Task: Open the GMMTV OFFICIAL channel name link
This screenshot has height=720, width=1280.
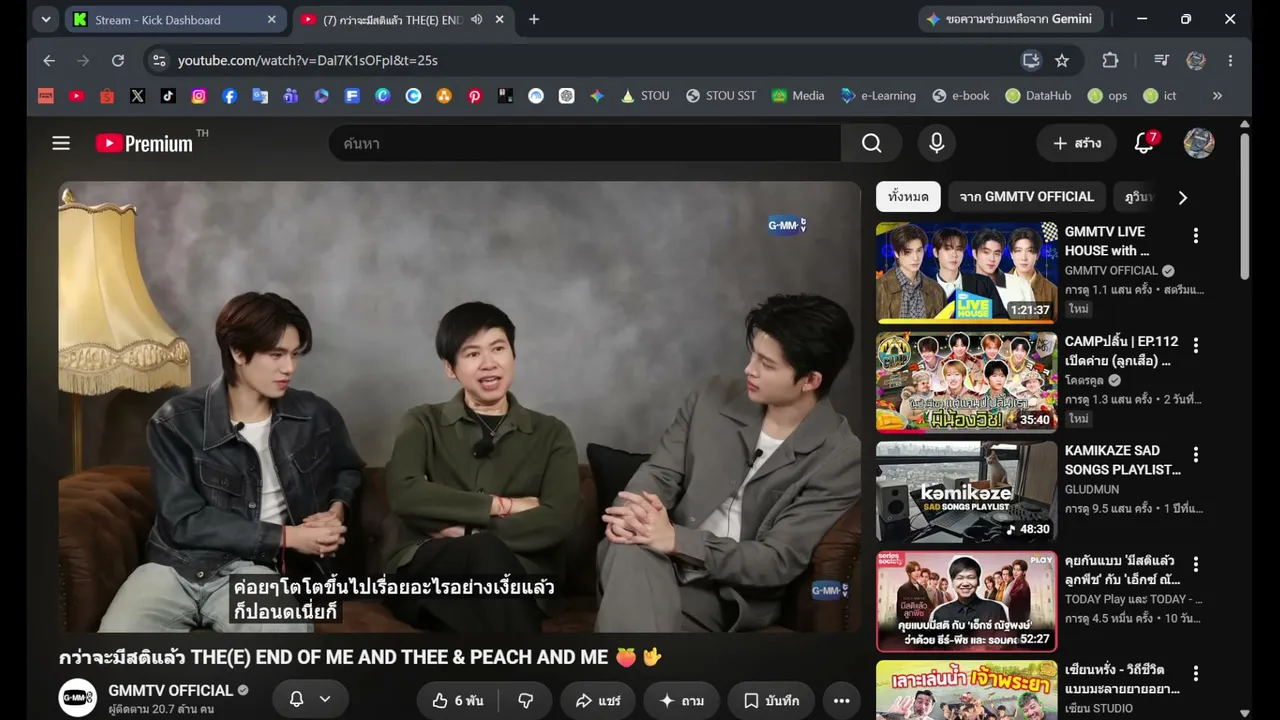Action: click(x=171, y=690)
